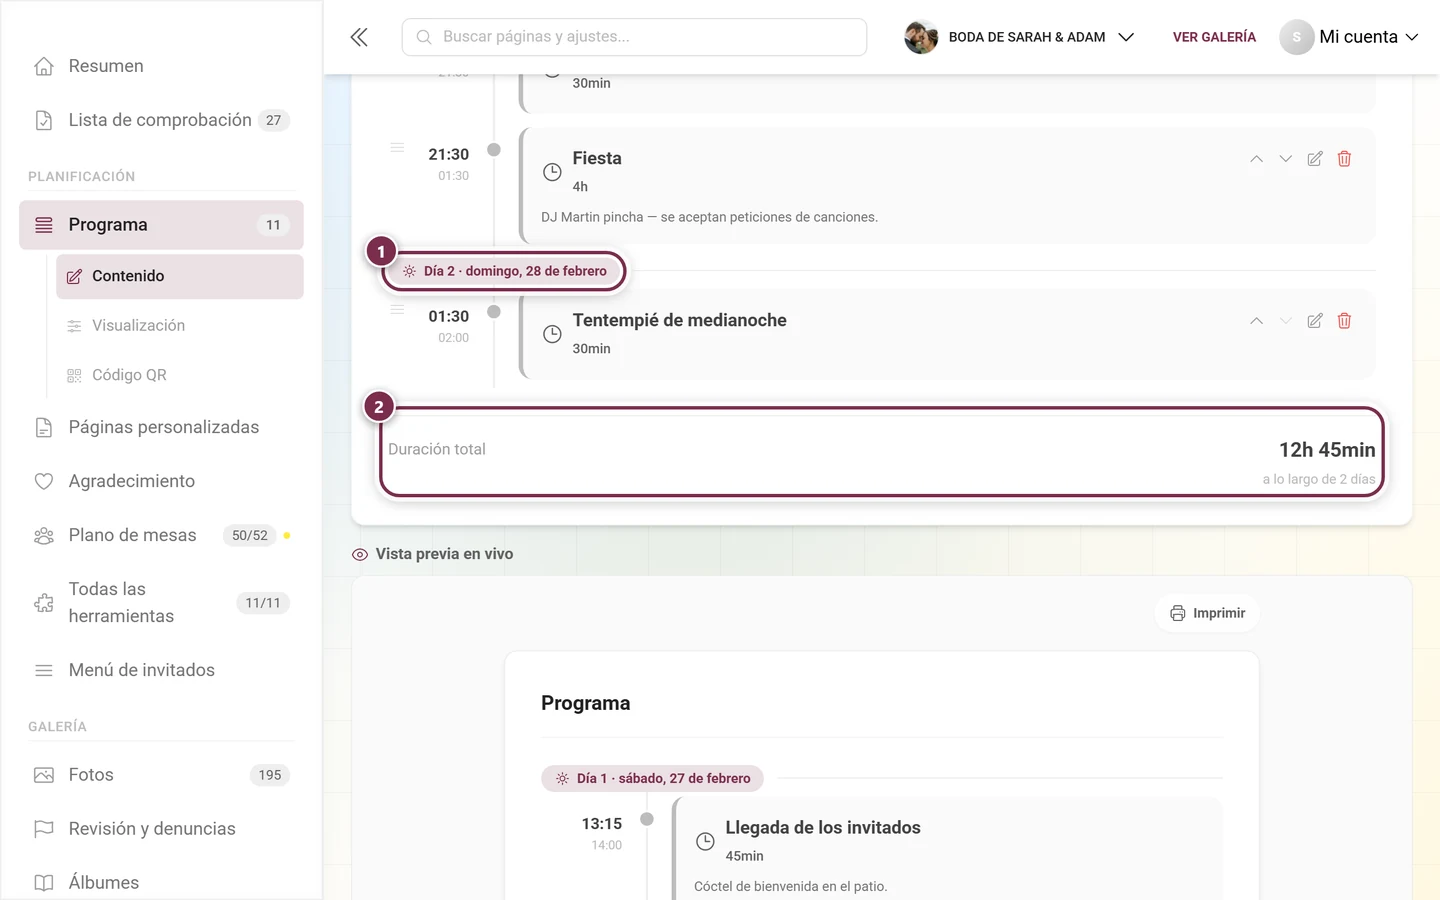Click the Llegada de los invitados preview title
The width and height of the screenshot is (1440, 900).
click(x=823, y=828)
